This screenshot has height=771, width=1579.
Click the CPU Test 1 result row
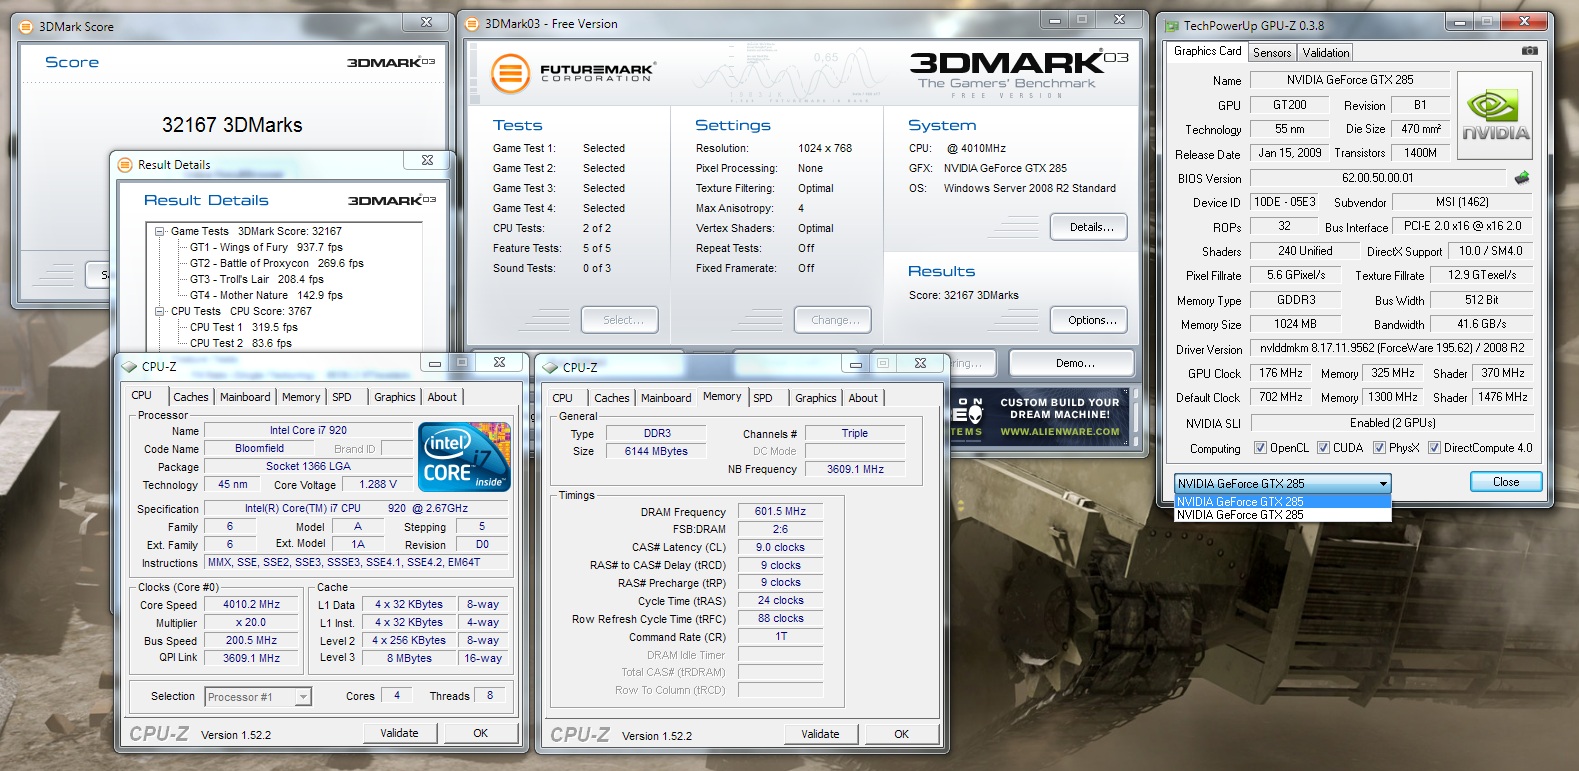click(x=244, y=327)
